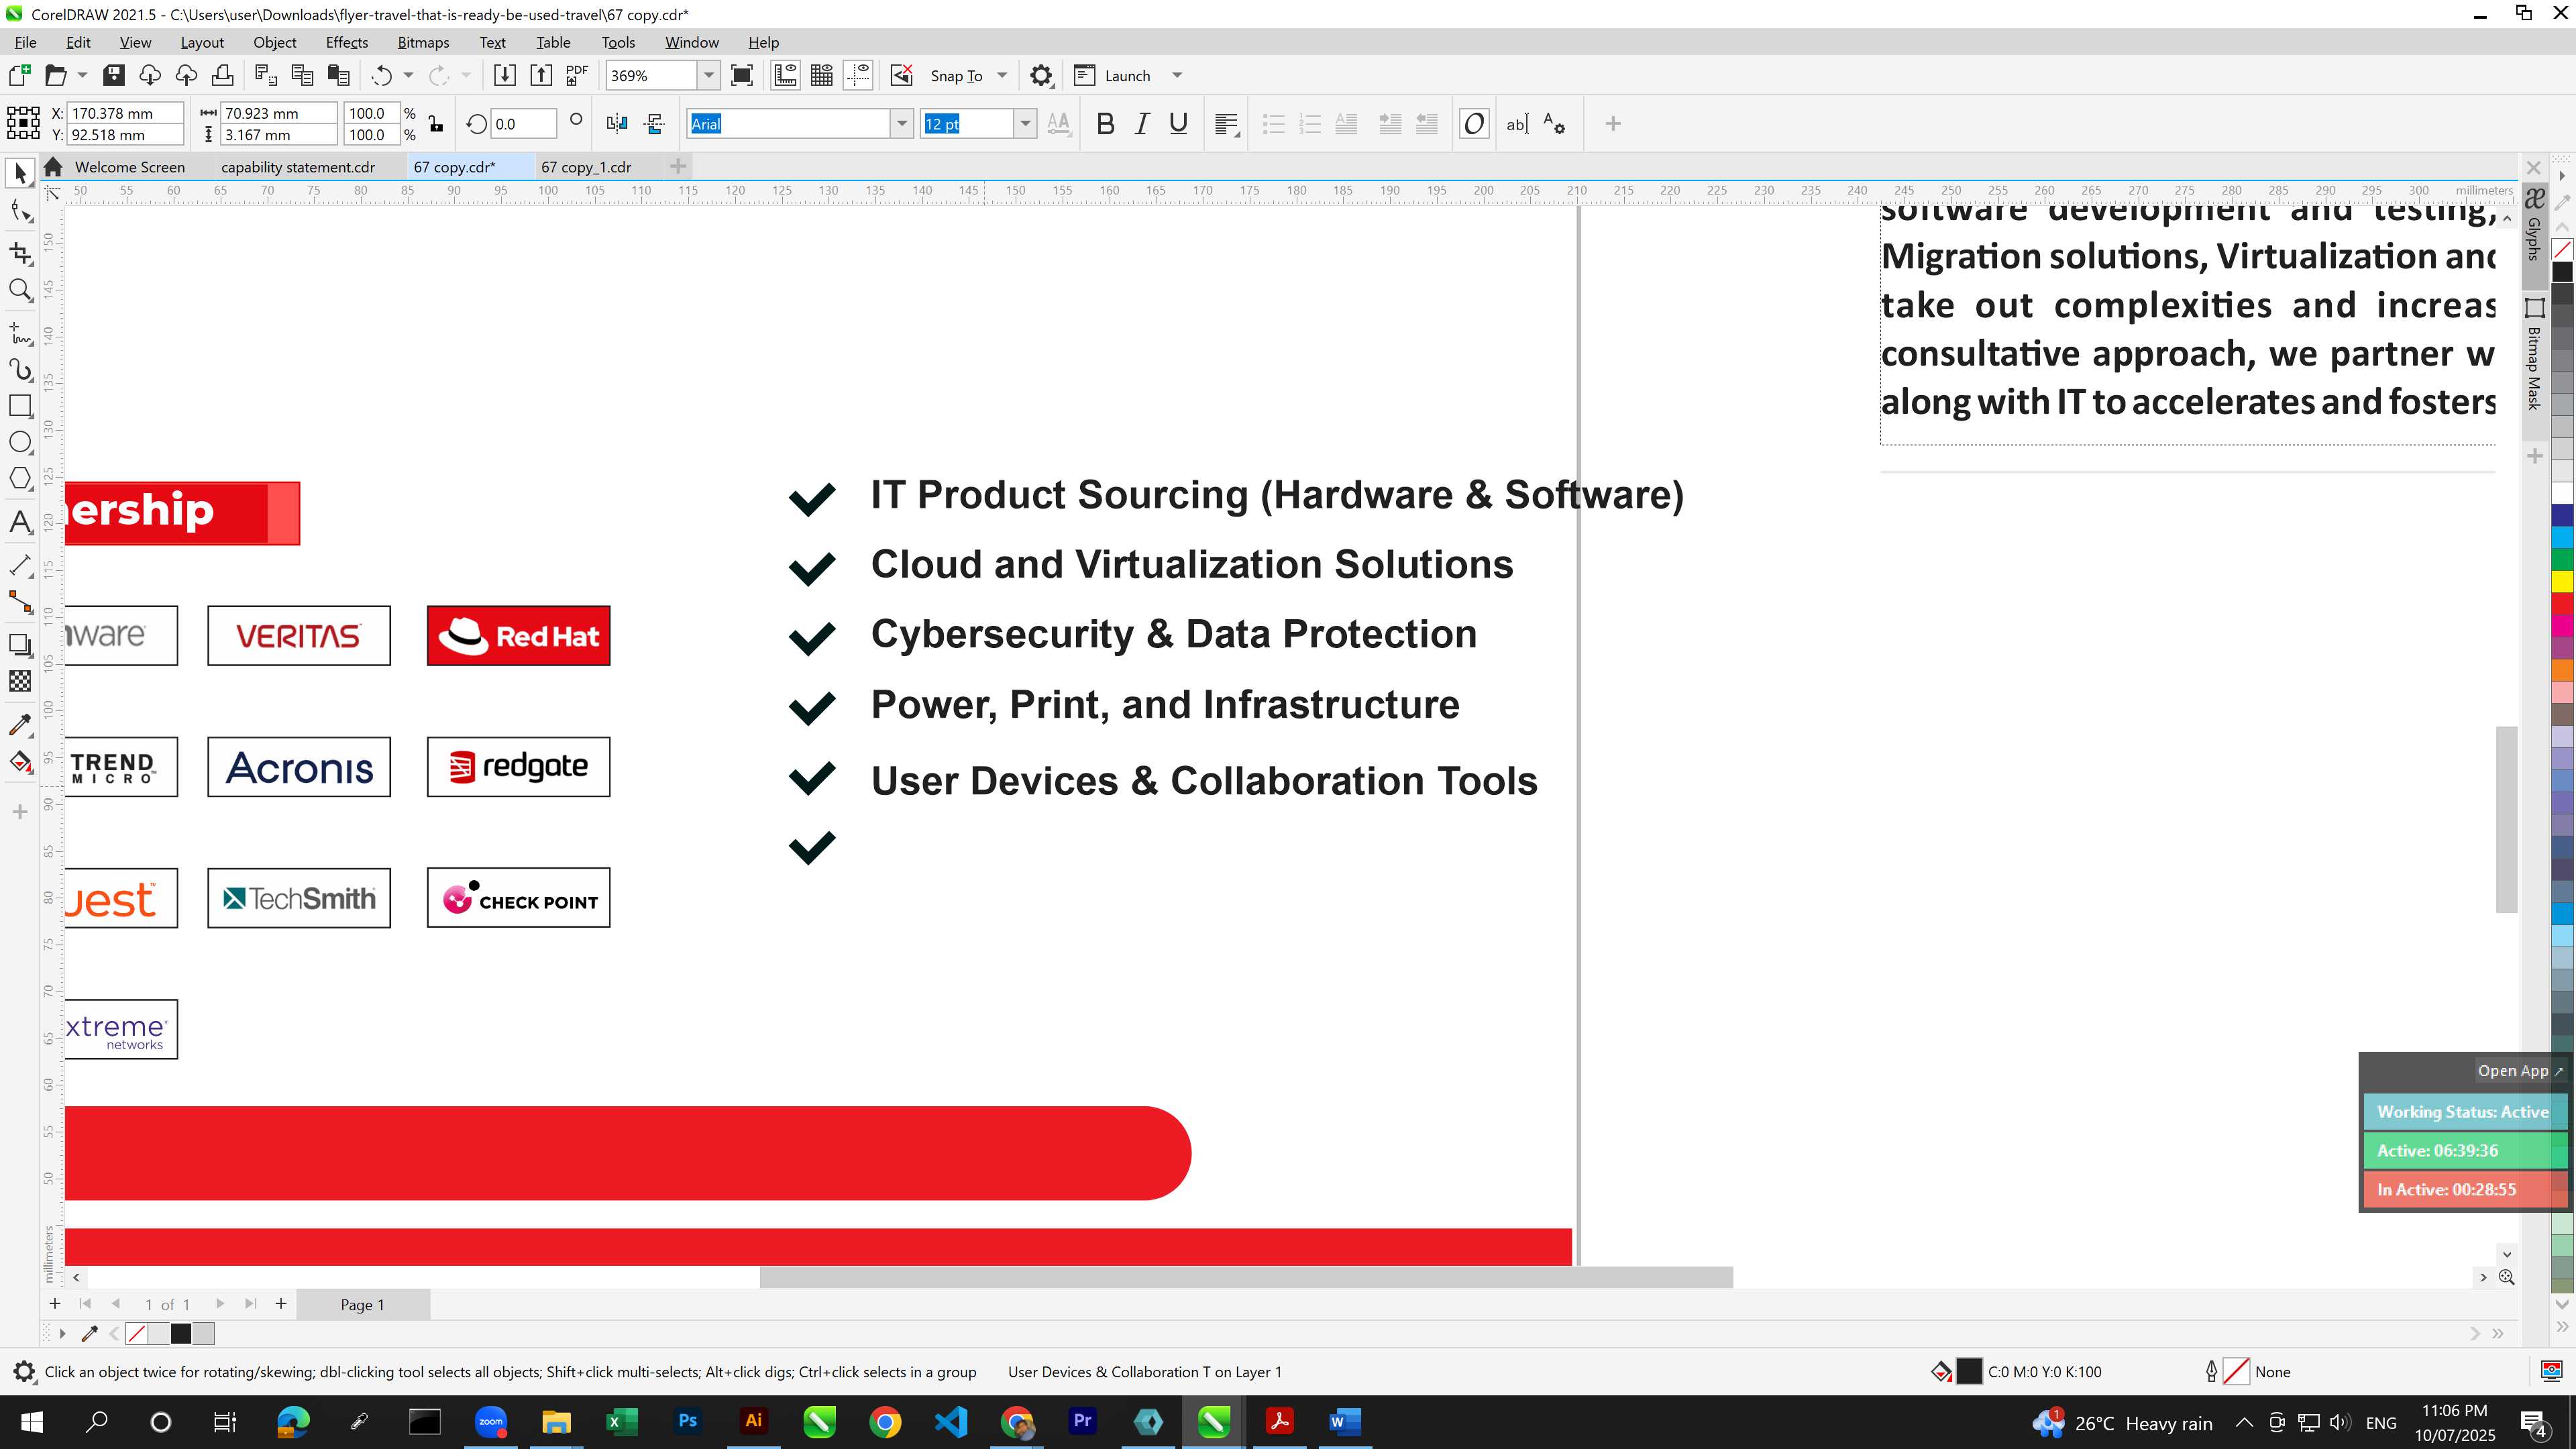Select the Text tool

click(x=20, y=522)
